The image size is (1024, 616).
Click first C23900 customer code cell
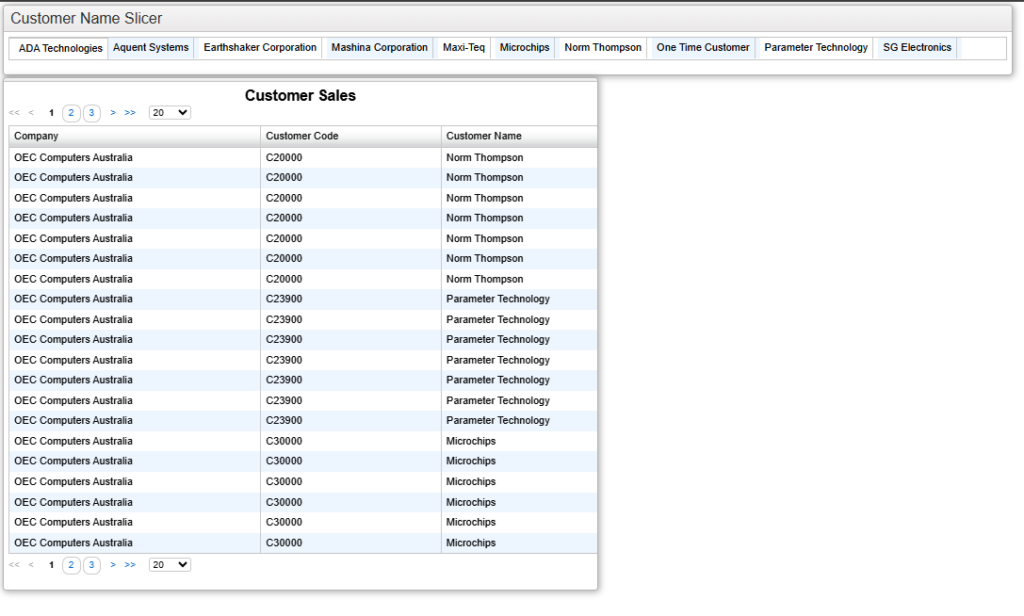tap(351, 299)
